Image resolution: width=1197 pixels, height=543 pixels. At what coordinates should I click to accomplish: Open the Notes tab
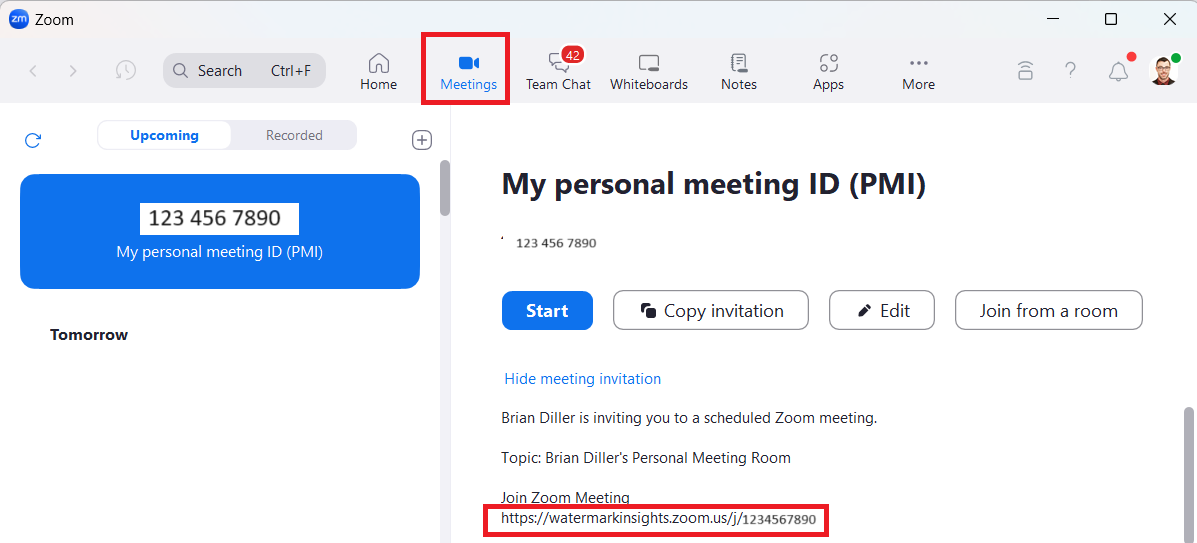point(739,72)
